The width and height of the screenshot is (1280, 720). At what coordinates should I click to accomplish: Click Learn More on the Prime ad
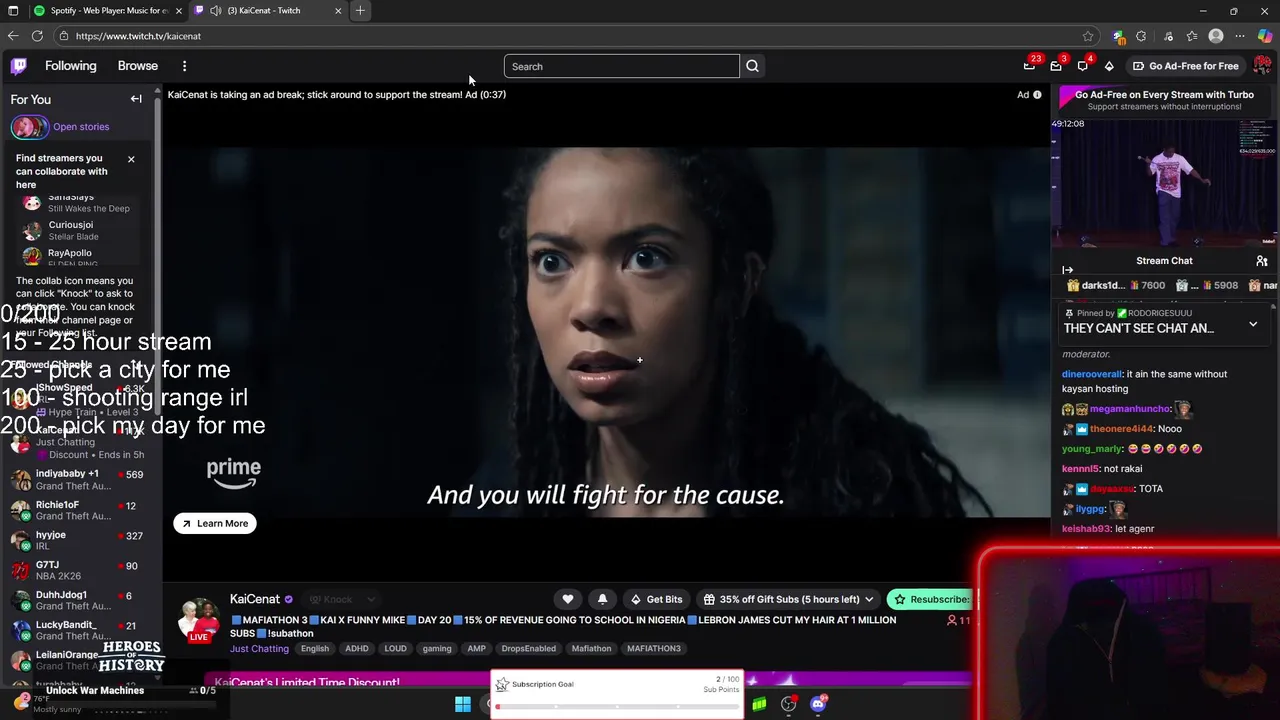215,523
